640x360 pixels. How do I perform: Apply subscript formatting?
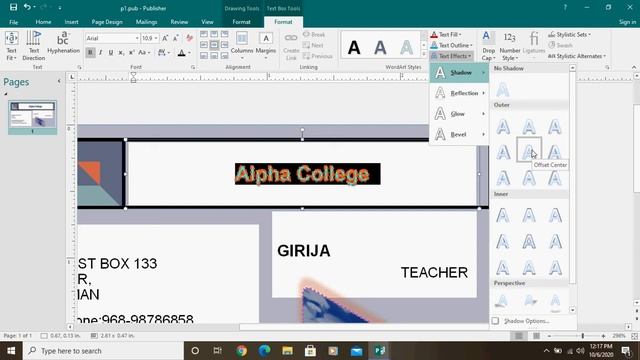click(121, 53)
